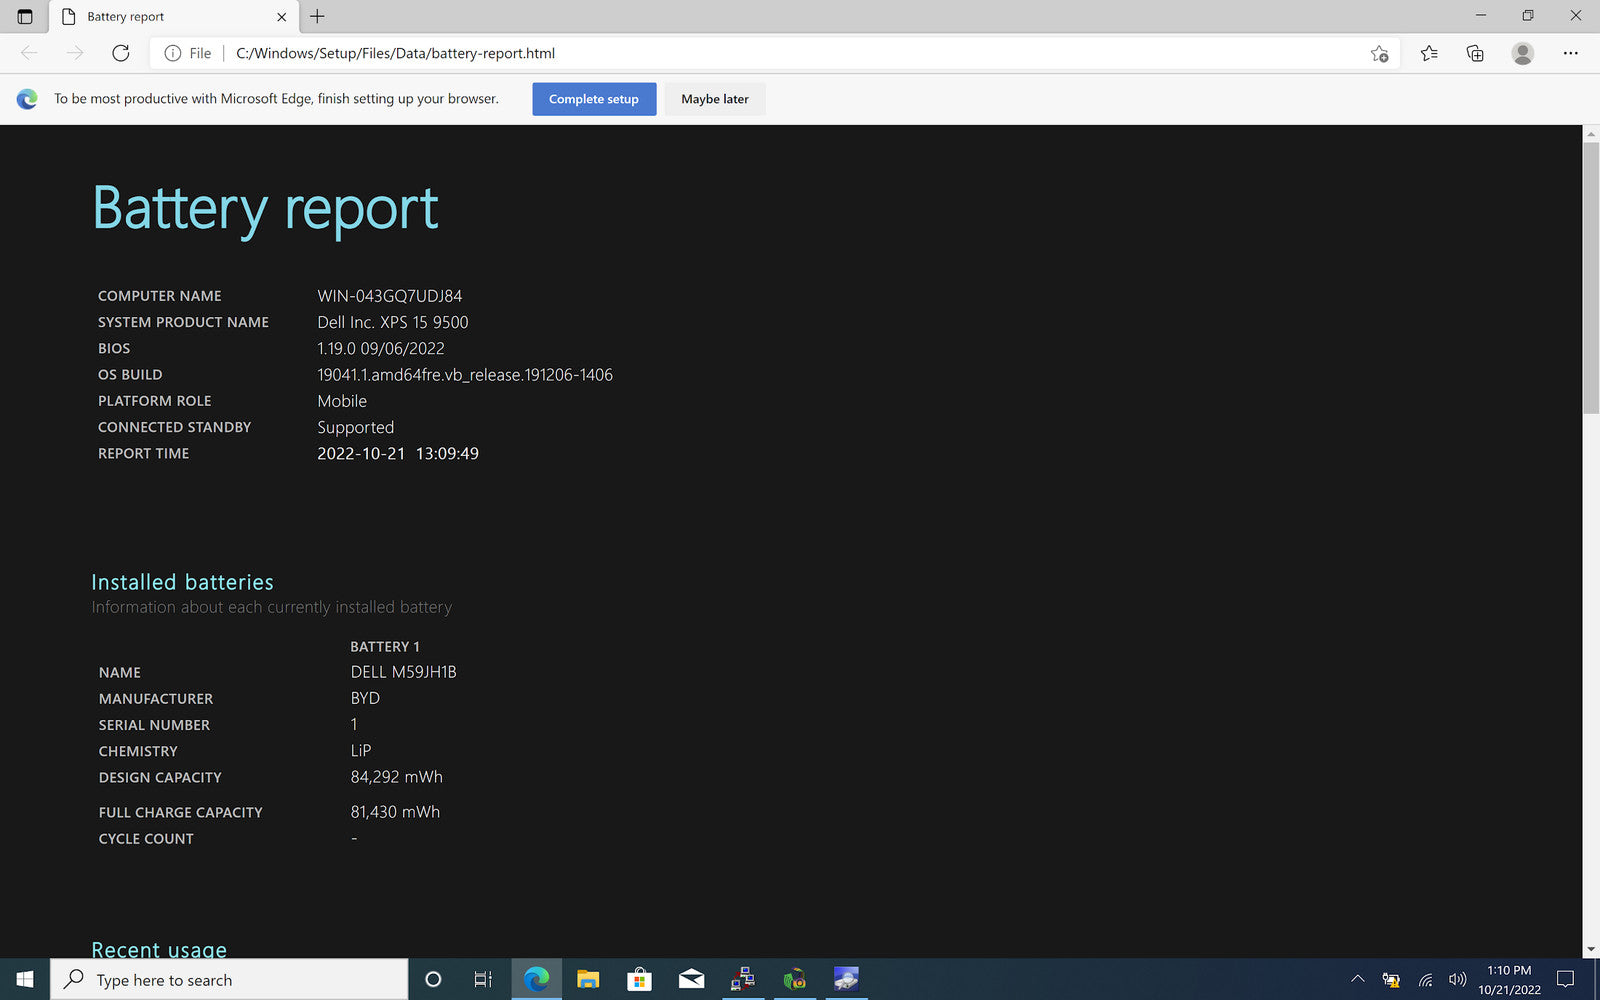This screenshot has height=1000, width=1600.
Task: Open Edge Settings and more menu
Action: [x=1570, y=53]
